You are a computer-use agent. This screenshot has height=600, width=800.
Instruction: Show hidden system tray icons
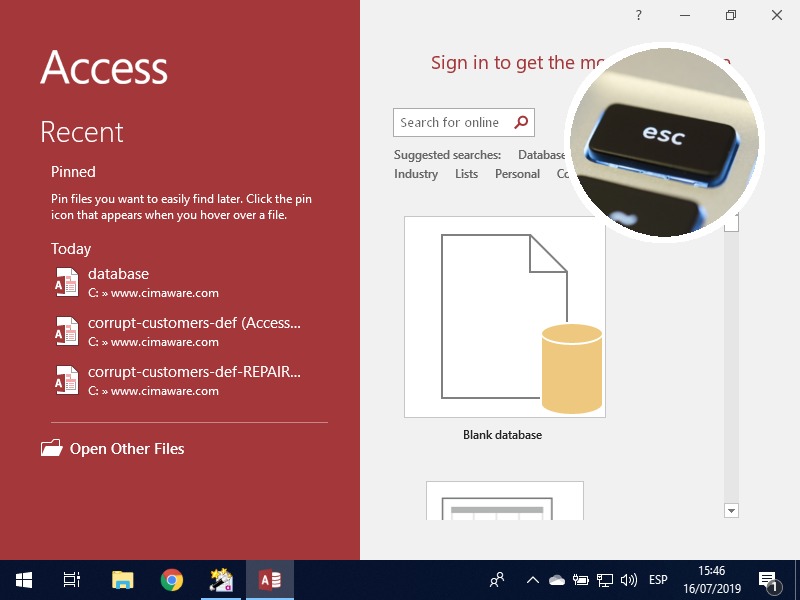coord(532,580)
